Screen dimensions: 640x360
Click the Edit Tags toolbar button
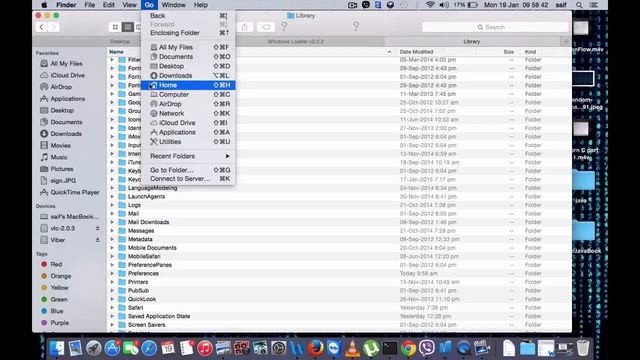coord(266,27)
